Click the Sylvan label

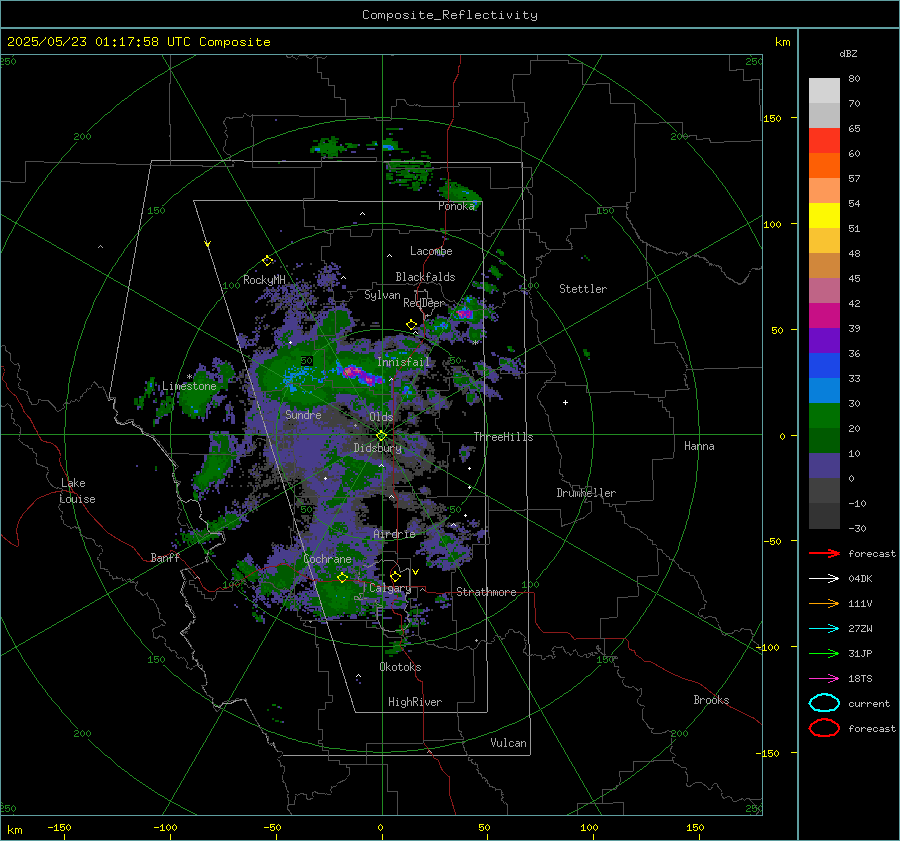[382, 295]
